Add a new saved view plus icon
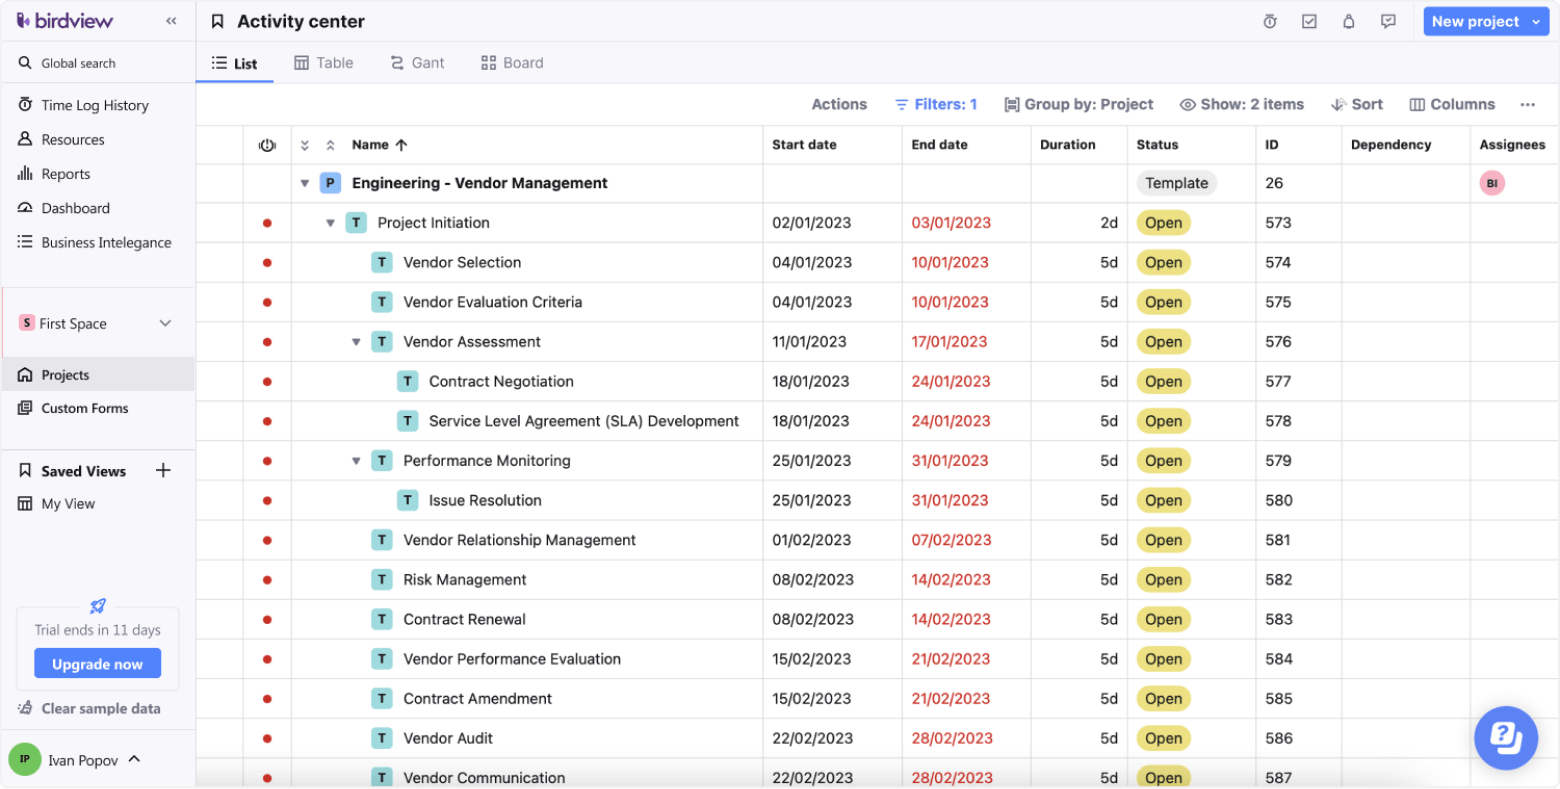Viewport: 1560px width, 789px height. (163, 470)
